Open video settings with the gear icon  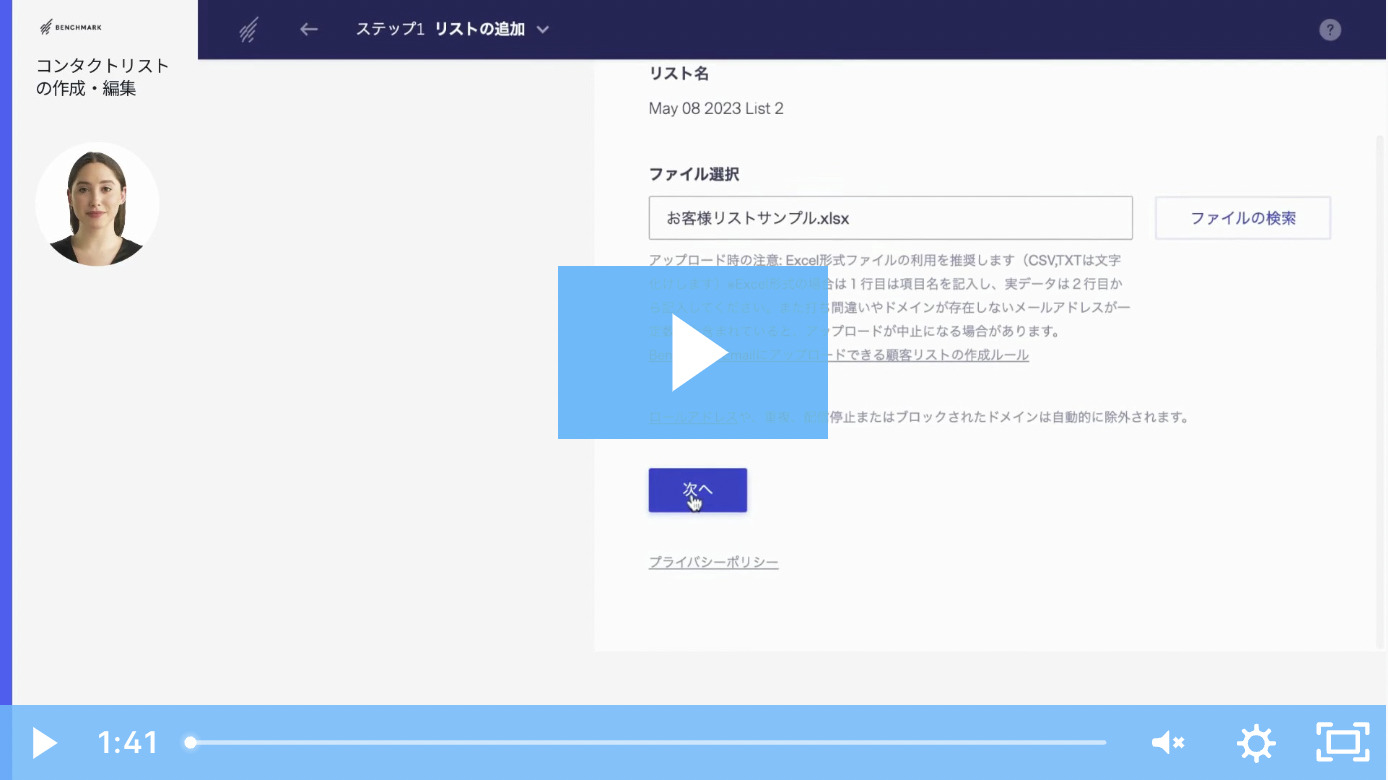click(1256, 743)
